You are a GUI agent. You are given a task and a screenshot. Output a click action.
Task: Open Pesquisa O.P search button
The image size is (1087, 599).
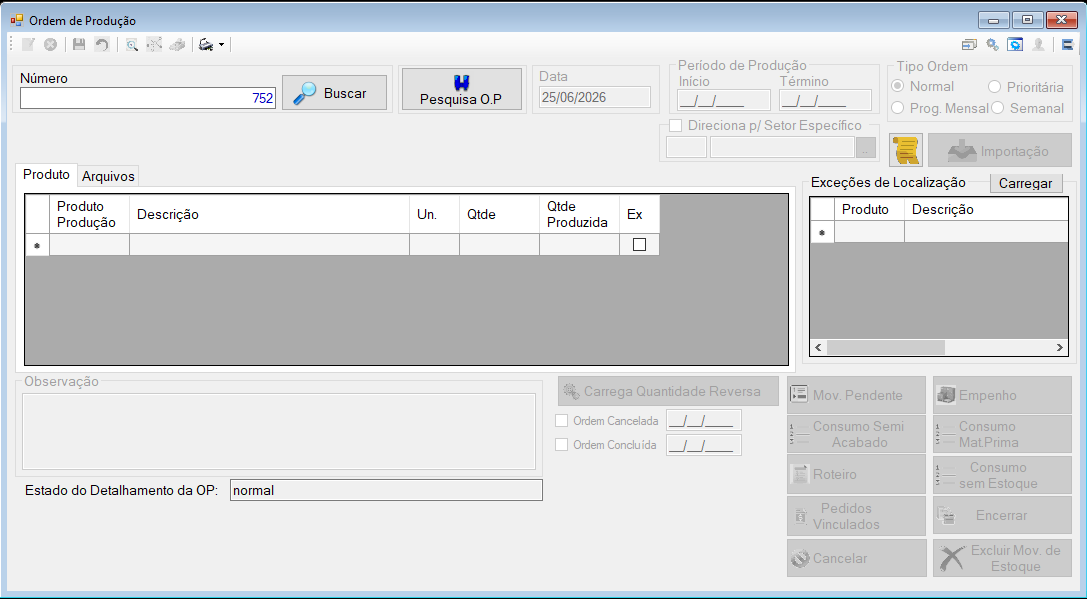pos(462,89)
